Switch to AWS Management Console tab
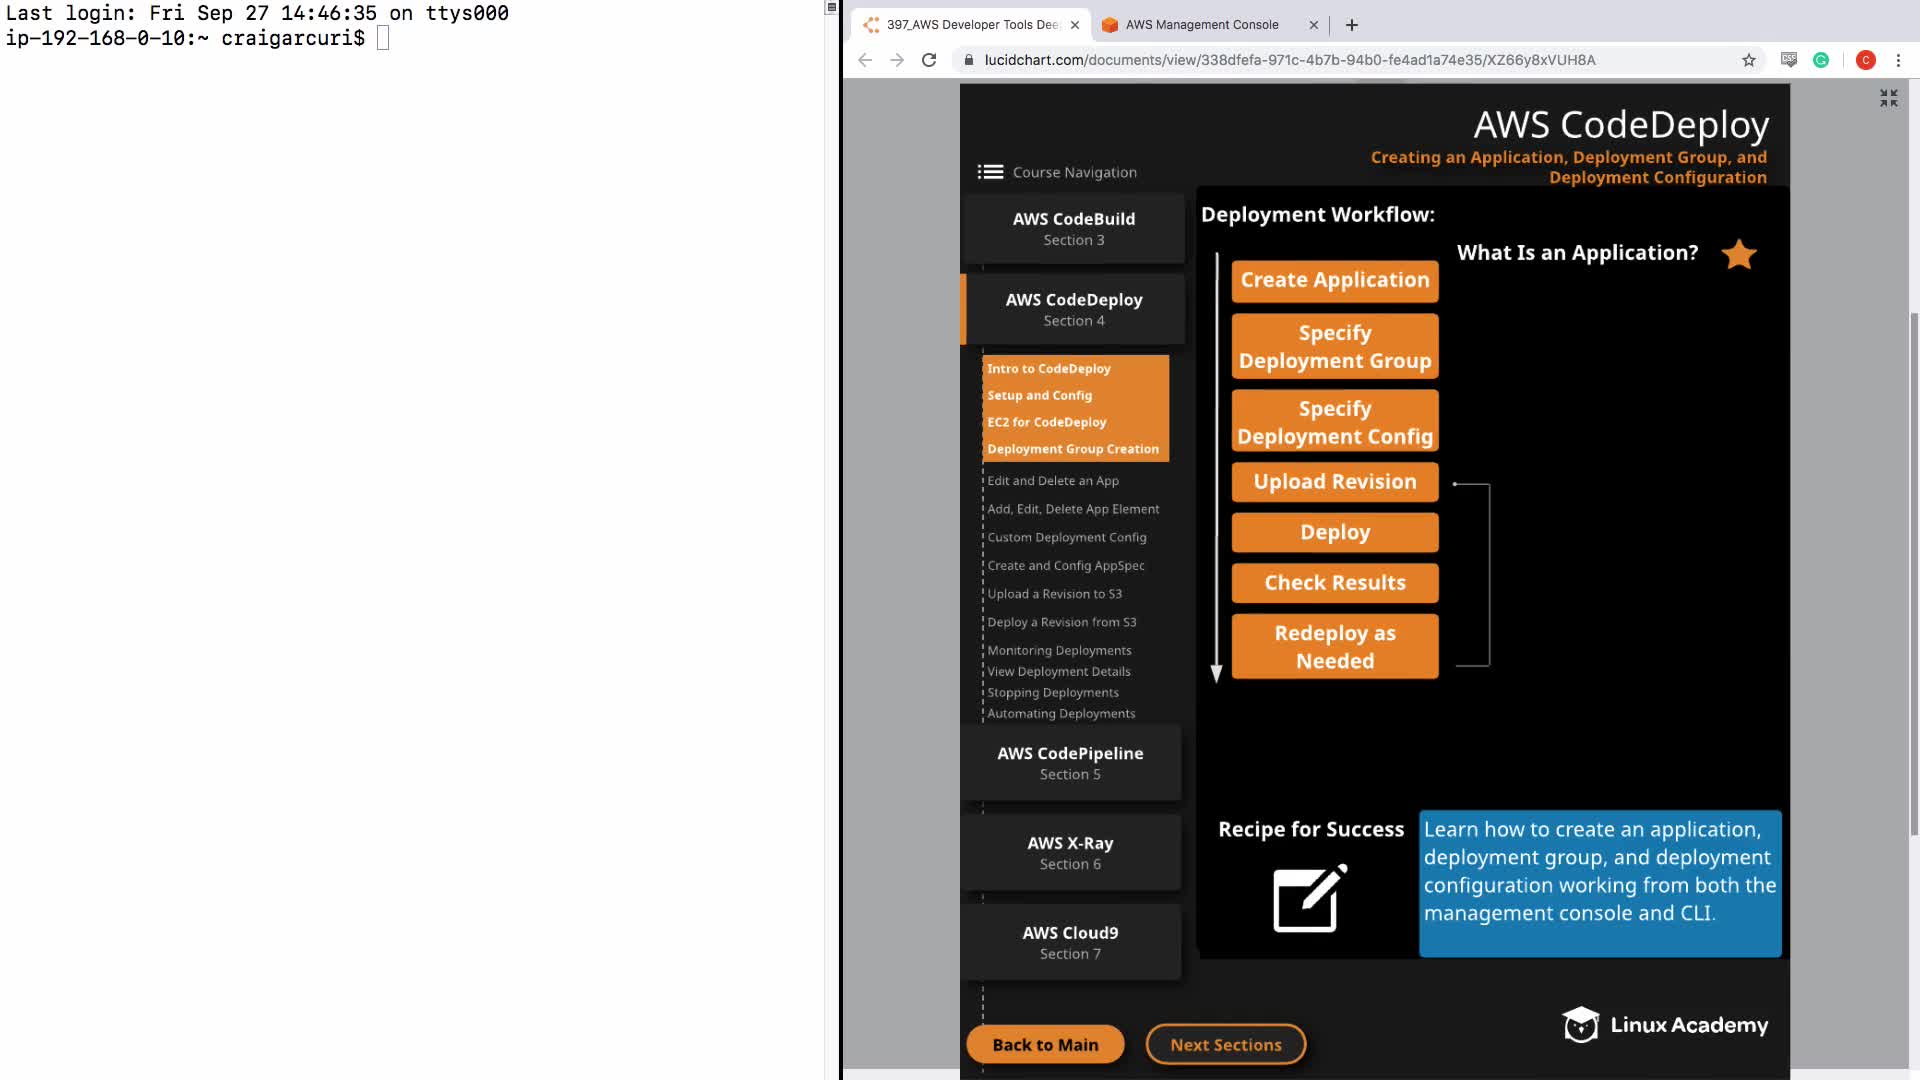 1201,25
